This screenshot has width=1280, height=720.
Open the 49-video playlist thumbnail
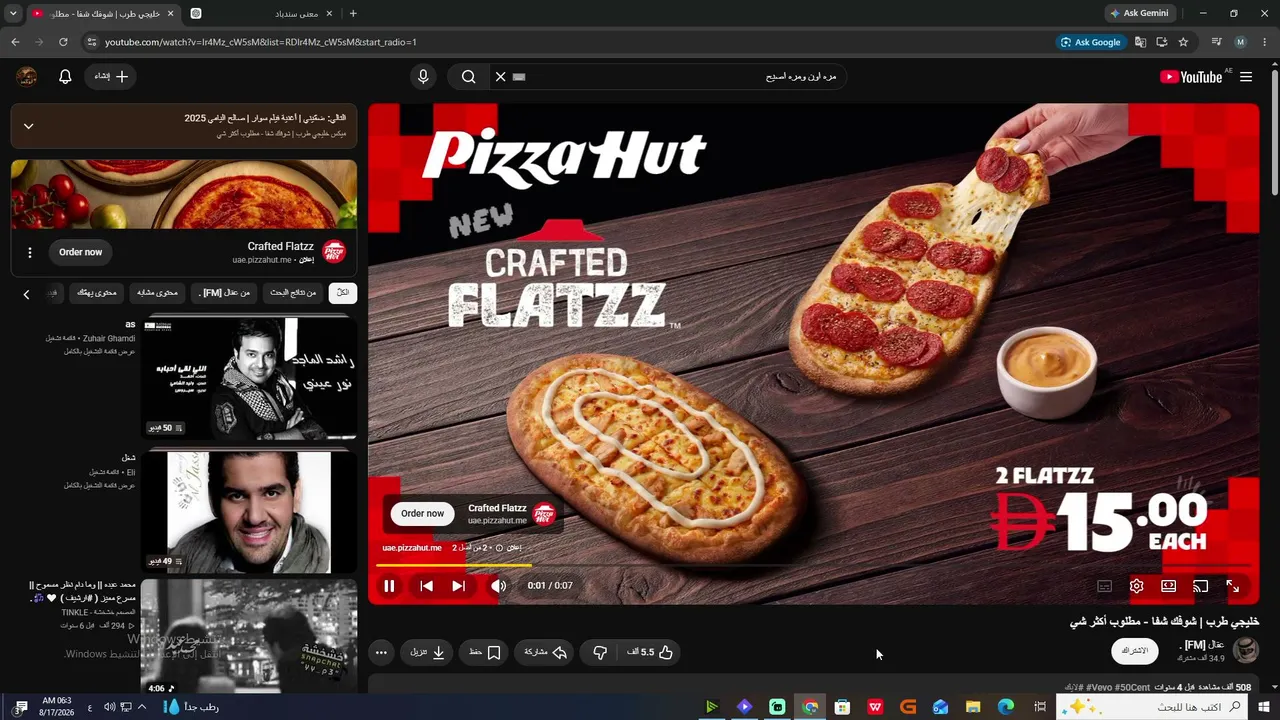coord(249,512)
